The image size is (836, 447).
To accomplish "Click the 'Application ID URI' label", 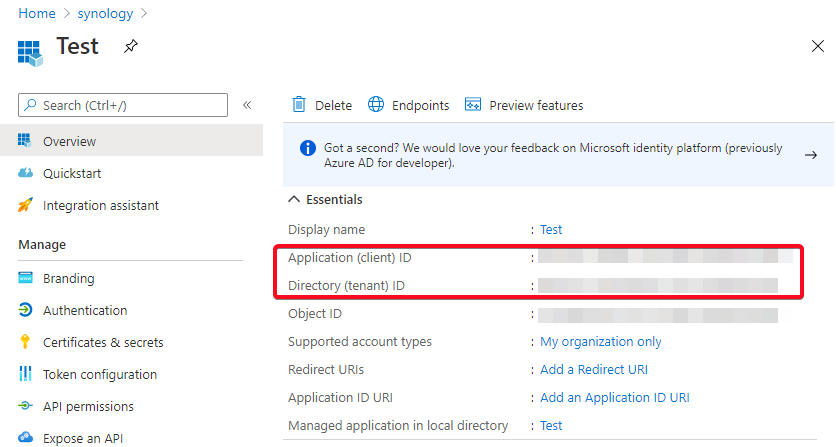I will tap(340, 397).
